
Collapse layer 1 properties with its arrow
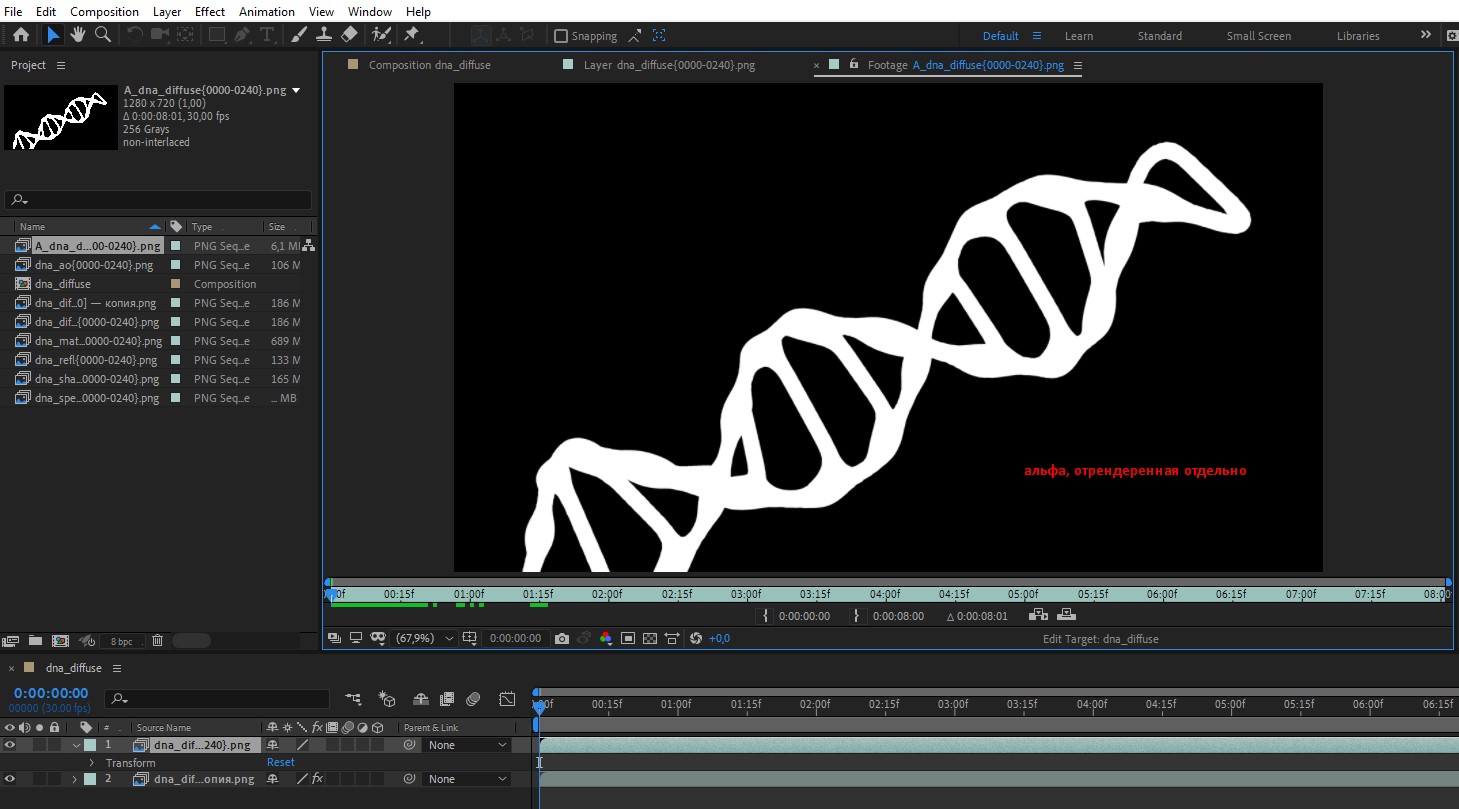(x=77, y=745)
